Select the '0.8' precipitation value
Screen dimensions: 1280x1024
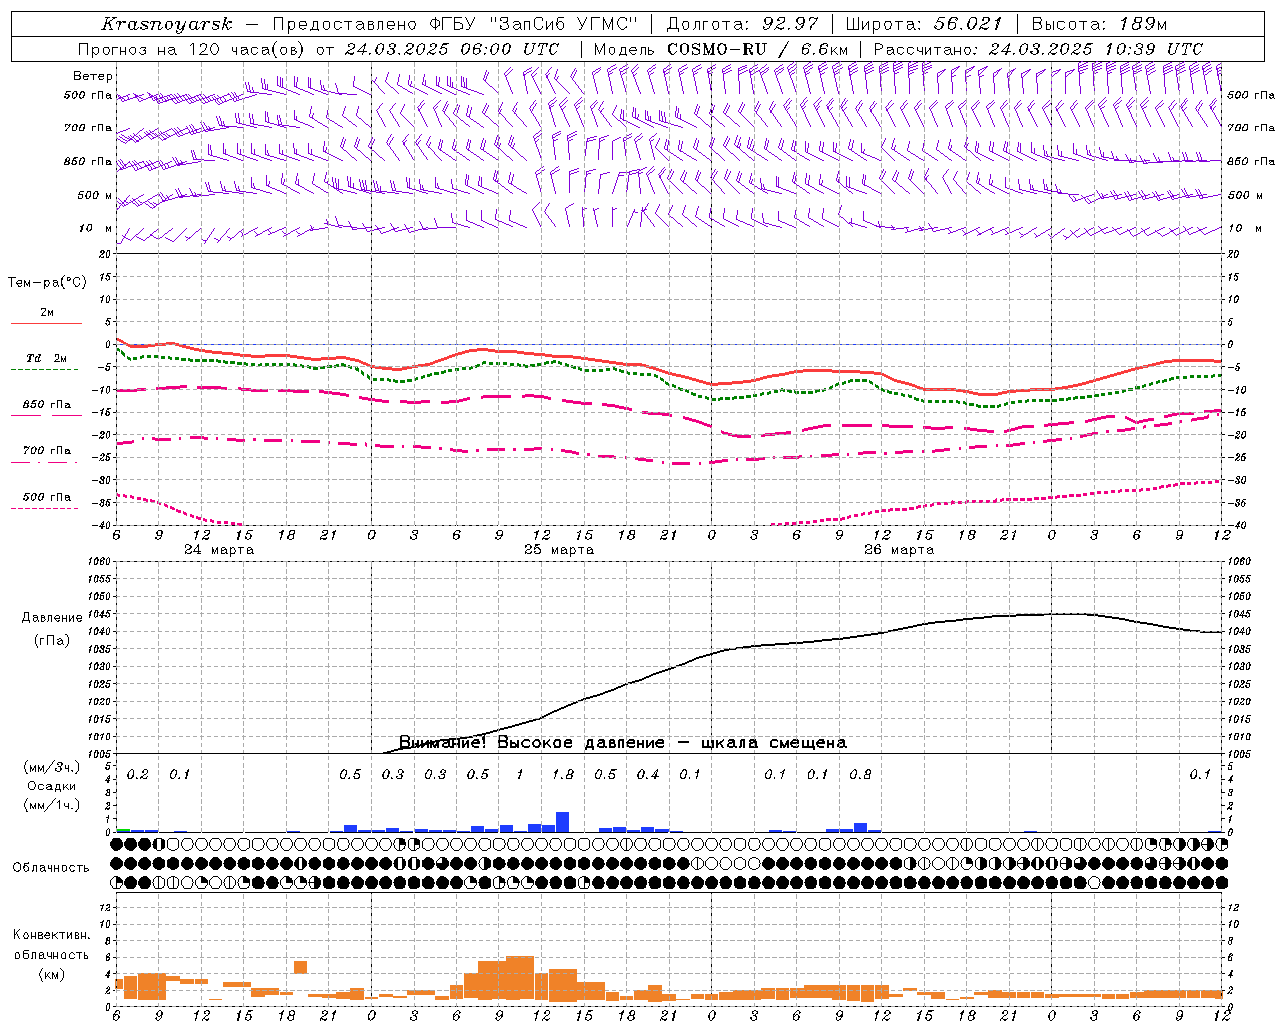(x=860, y=775)
